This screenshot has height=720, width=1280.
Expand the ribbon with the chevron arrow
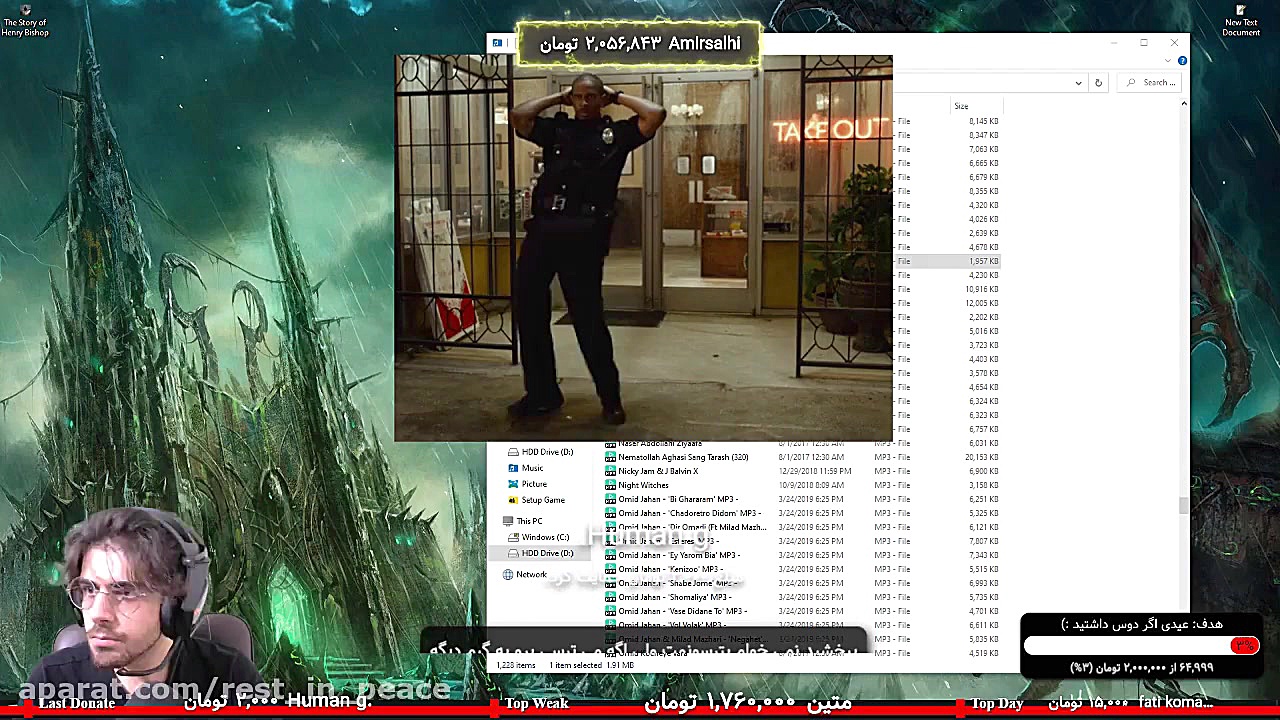pos(1168,61)
